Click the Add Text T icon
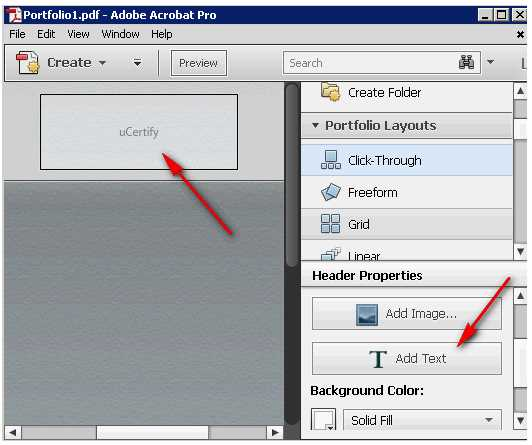Viewport: 532px width, 445px height. coord(378,359)
